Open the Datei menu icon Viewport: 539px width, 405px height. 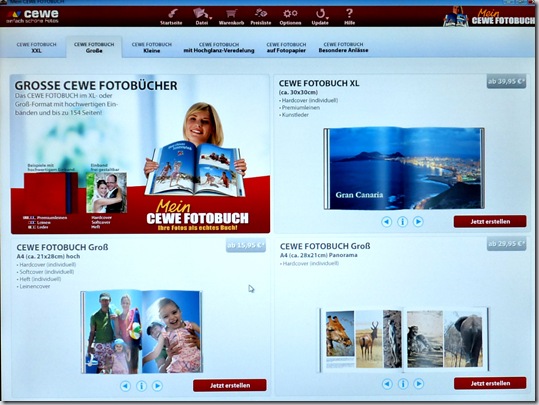pyautogui.click(x=202, y=17)
